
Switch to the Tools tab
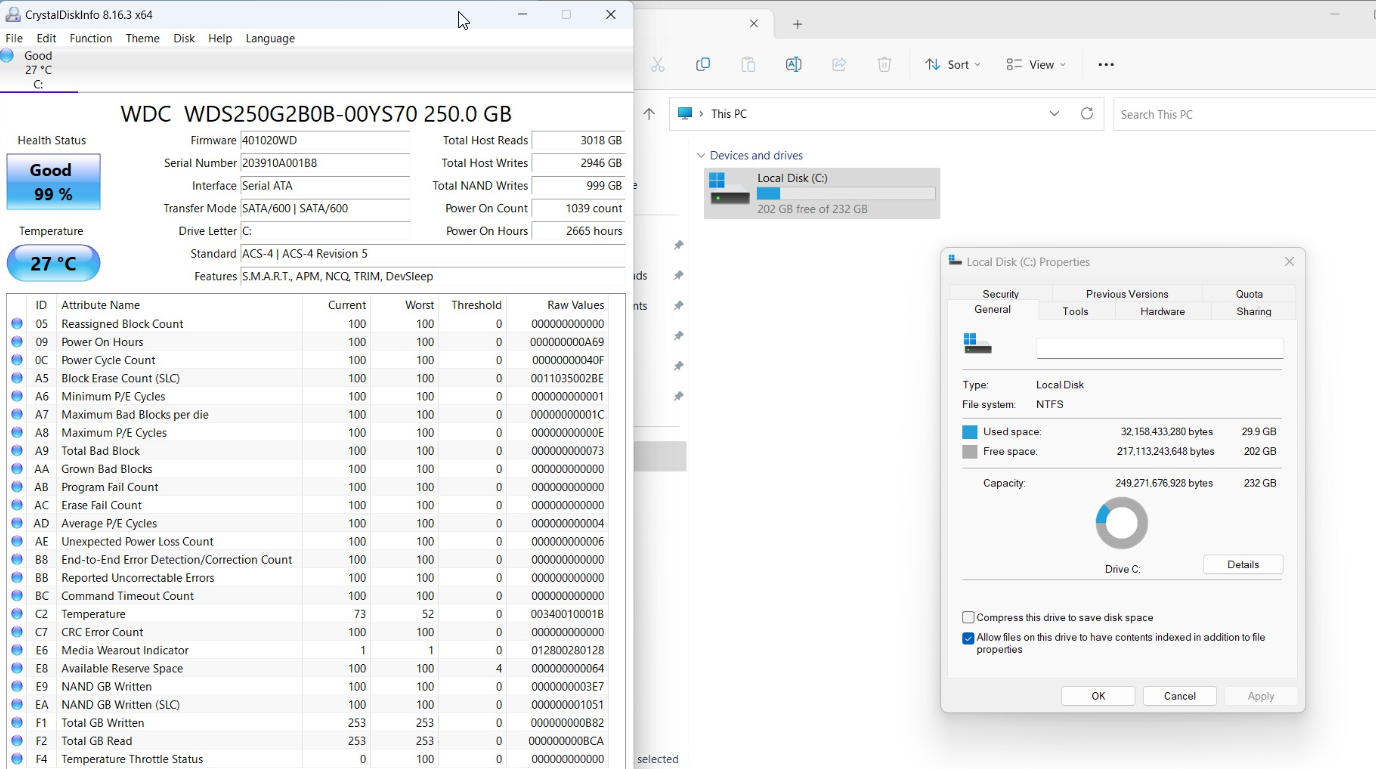click(1075, 311)
